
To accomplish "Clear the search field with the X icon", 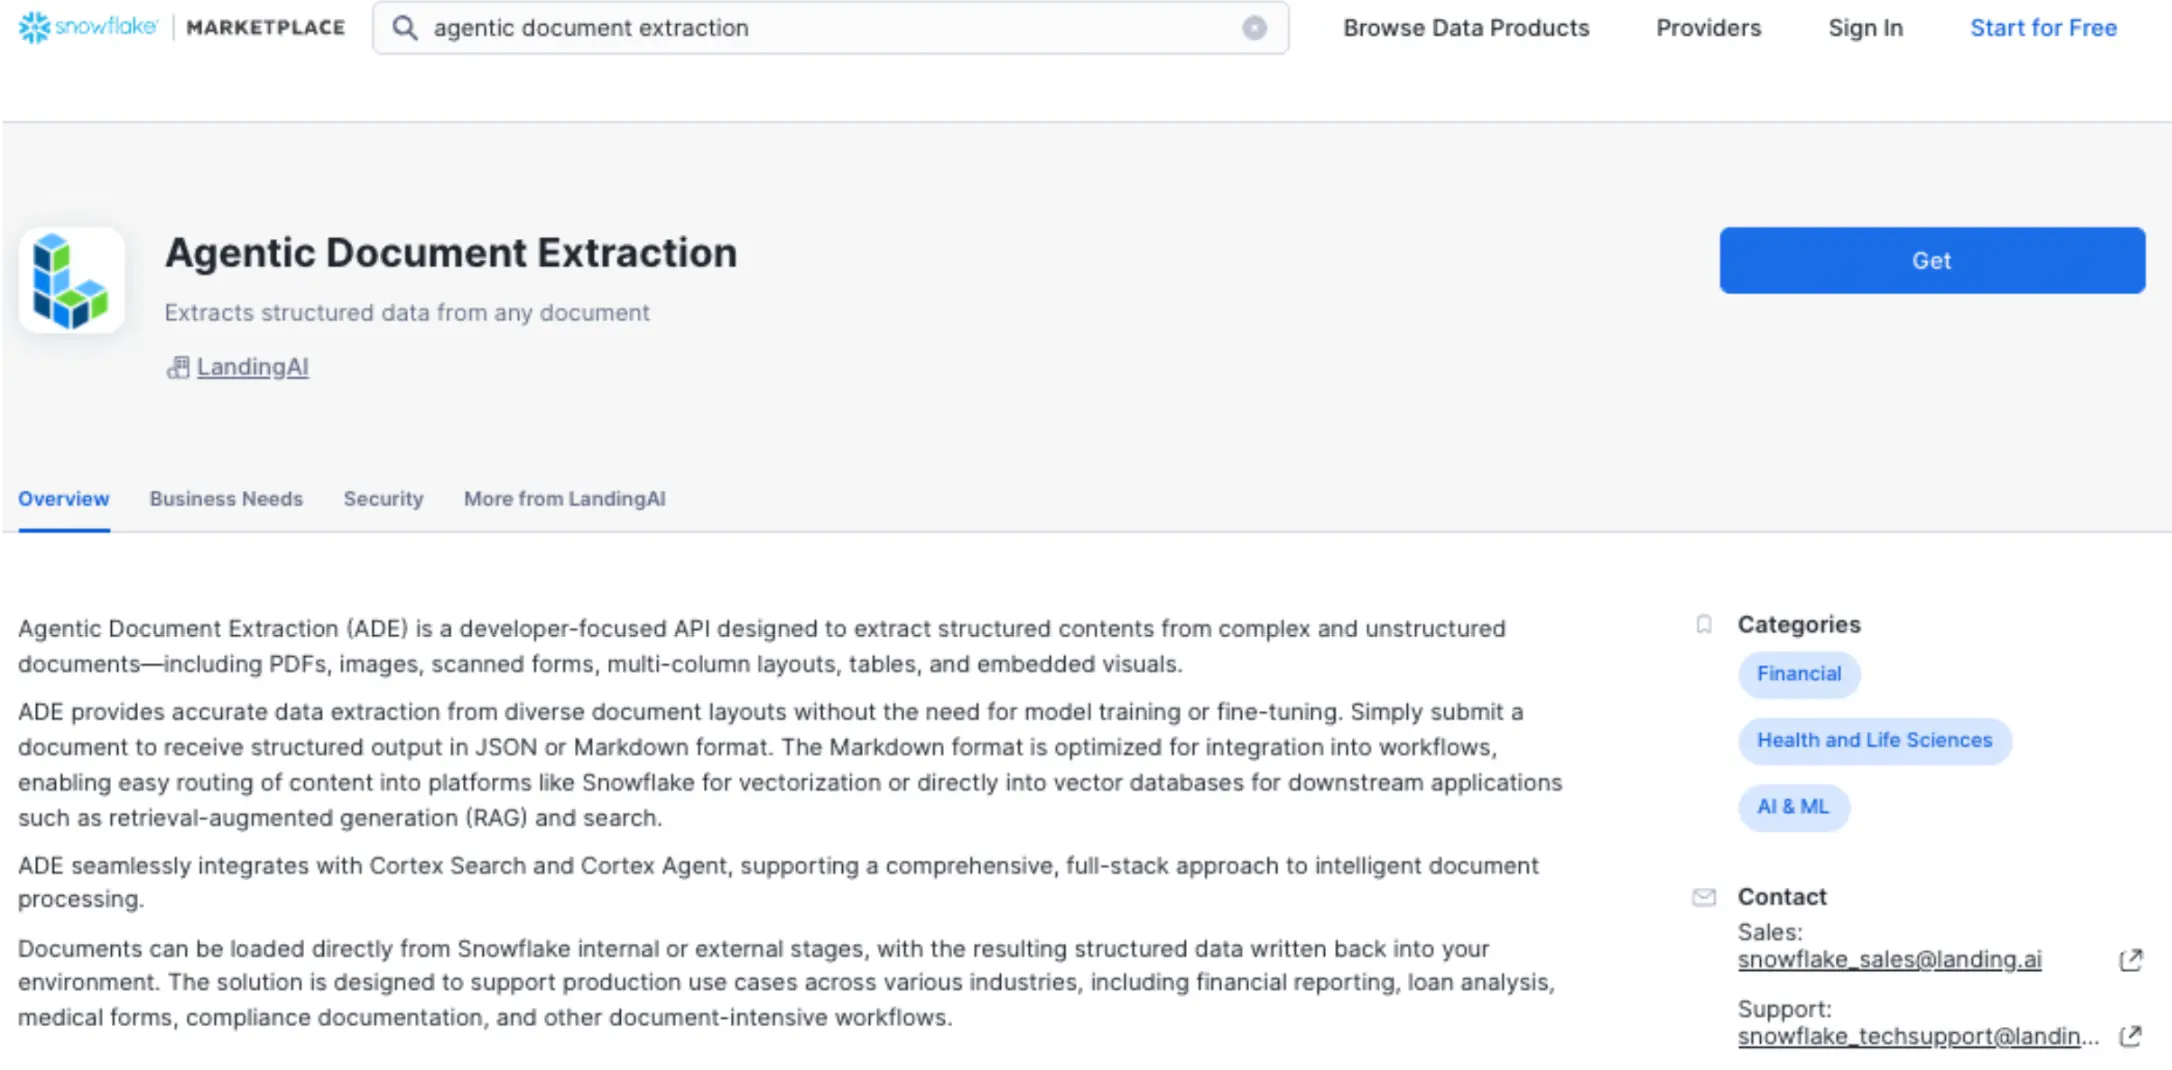I will click(1254, 28).
